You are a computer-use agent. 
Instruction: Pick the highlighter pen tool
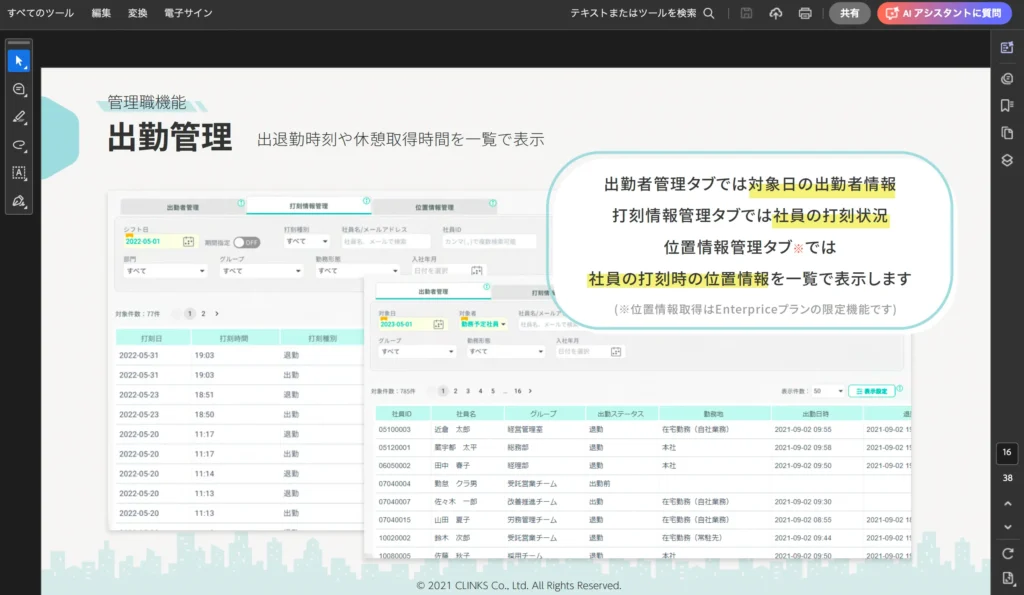click(19, 117)
